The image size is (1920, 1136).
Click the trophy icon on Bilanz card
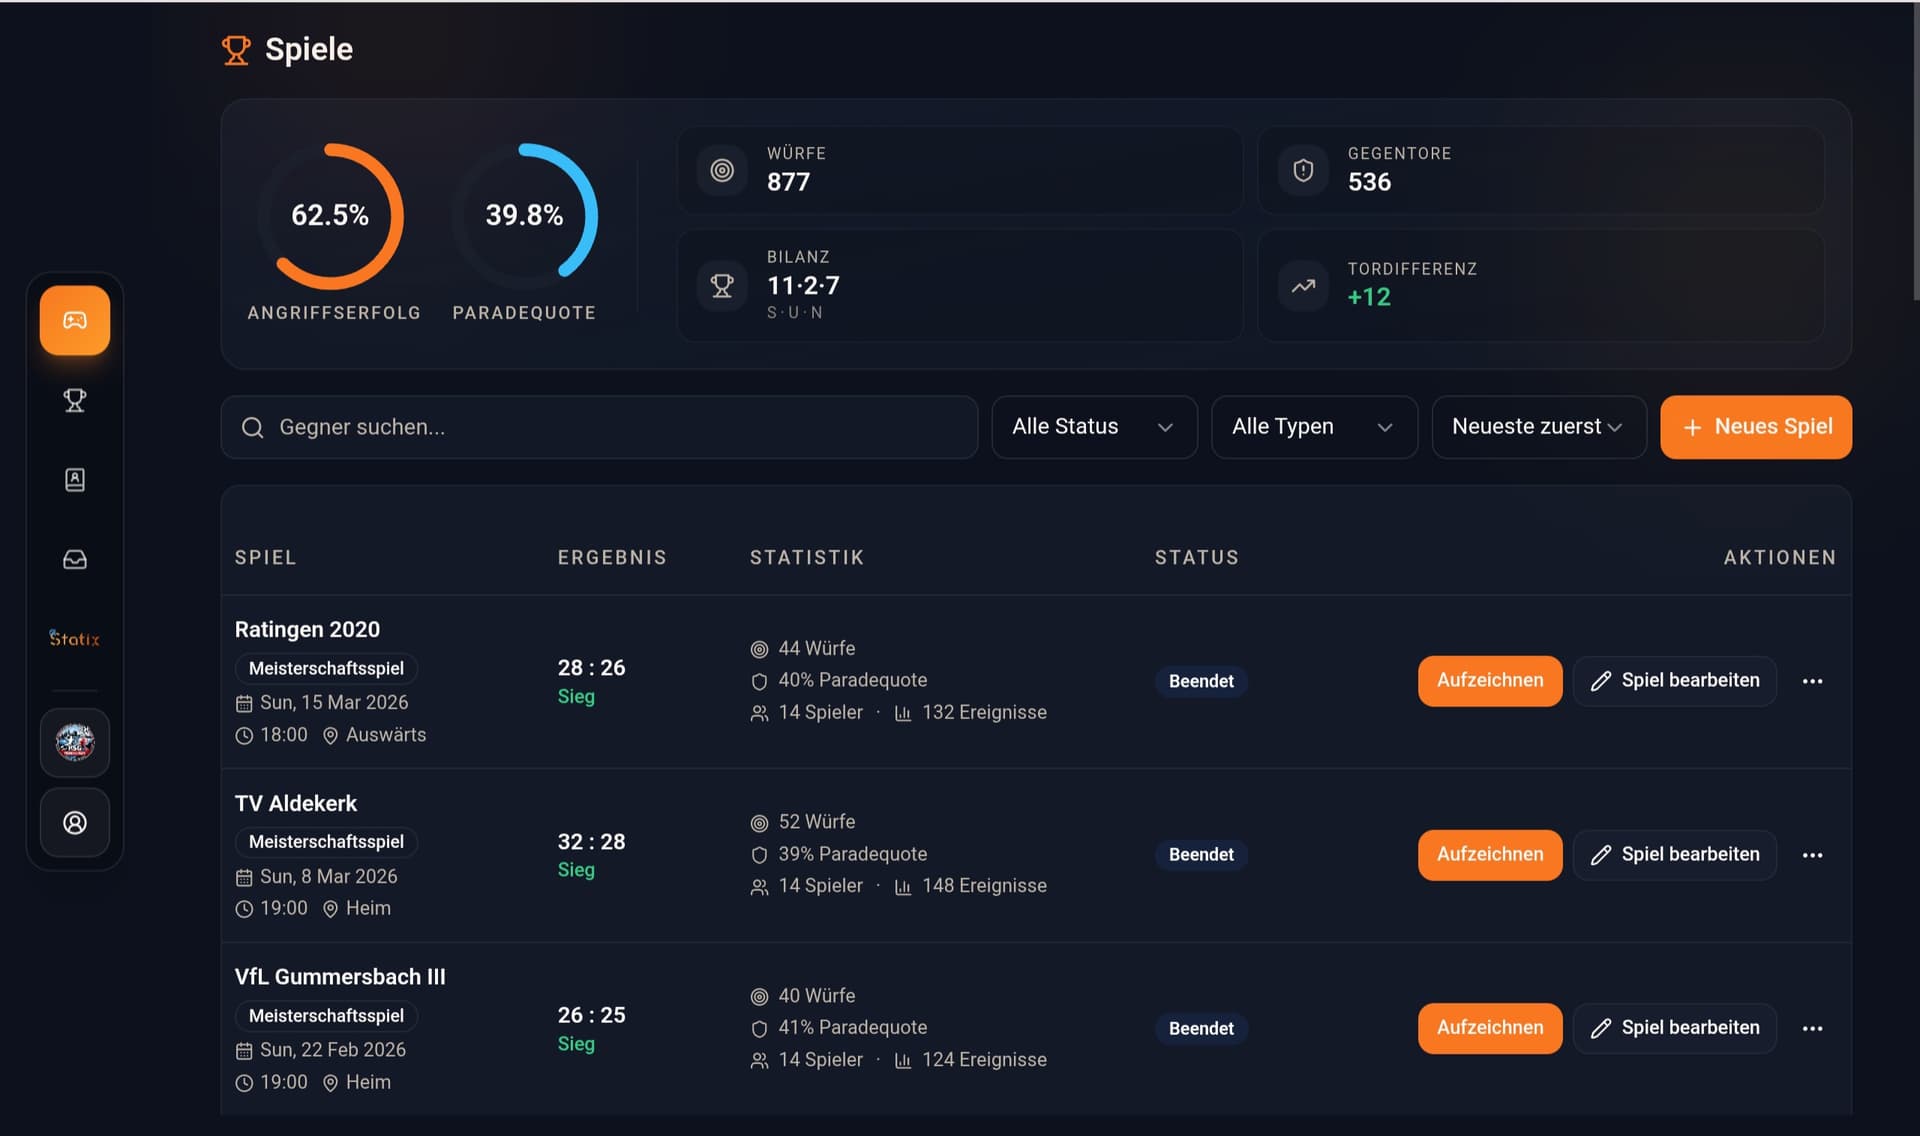tap(722, 286)
